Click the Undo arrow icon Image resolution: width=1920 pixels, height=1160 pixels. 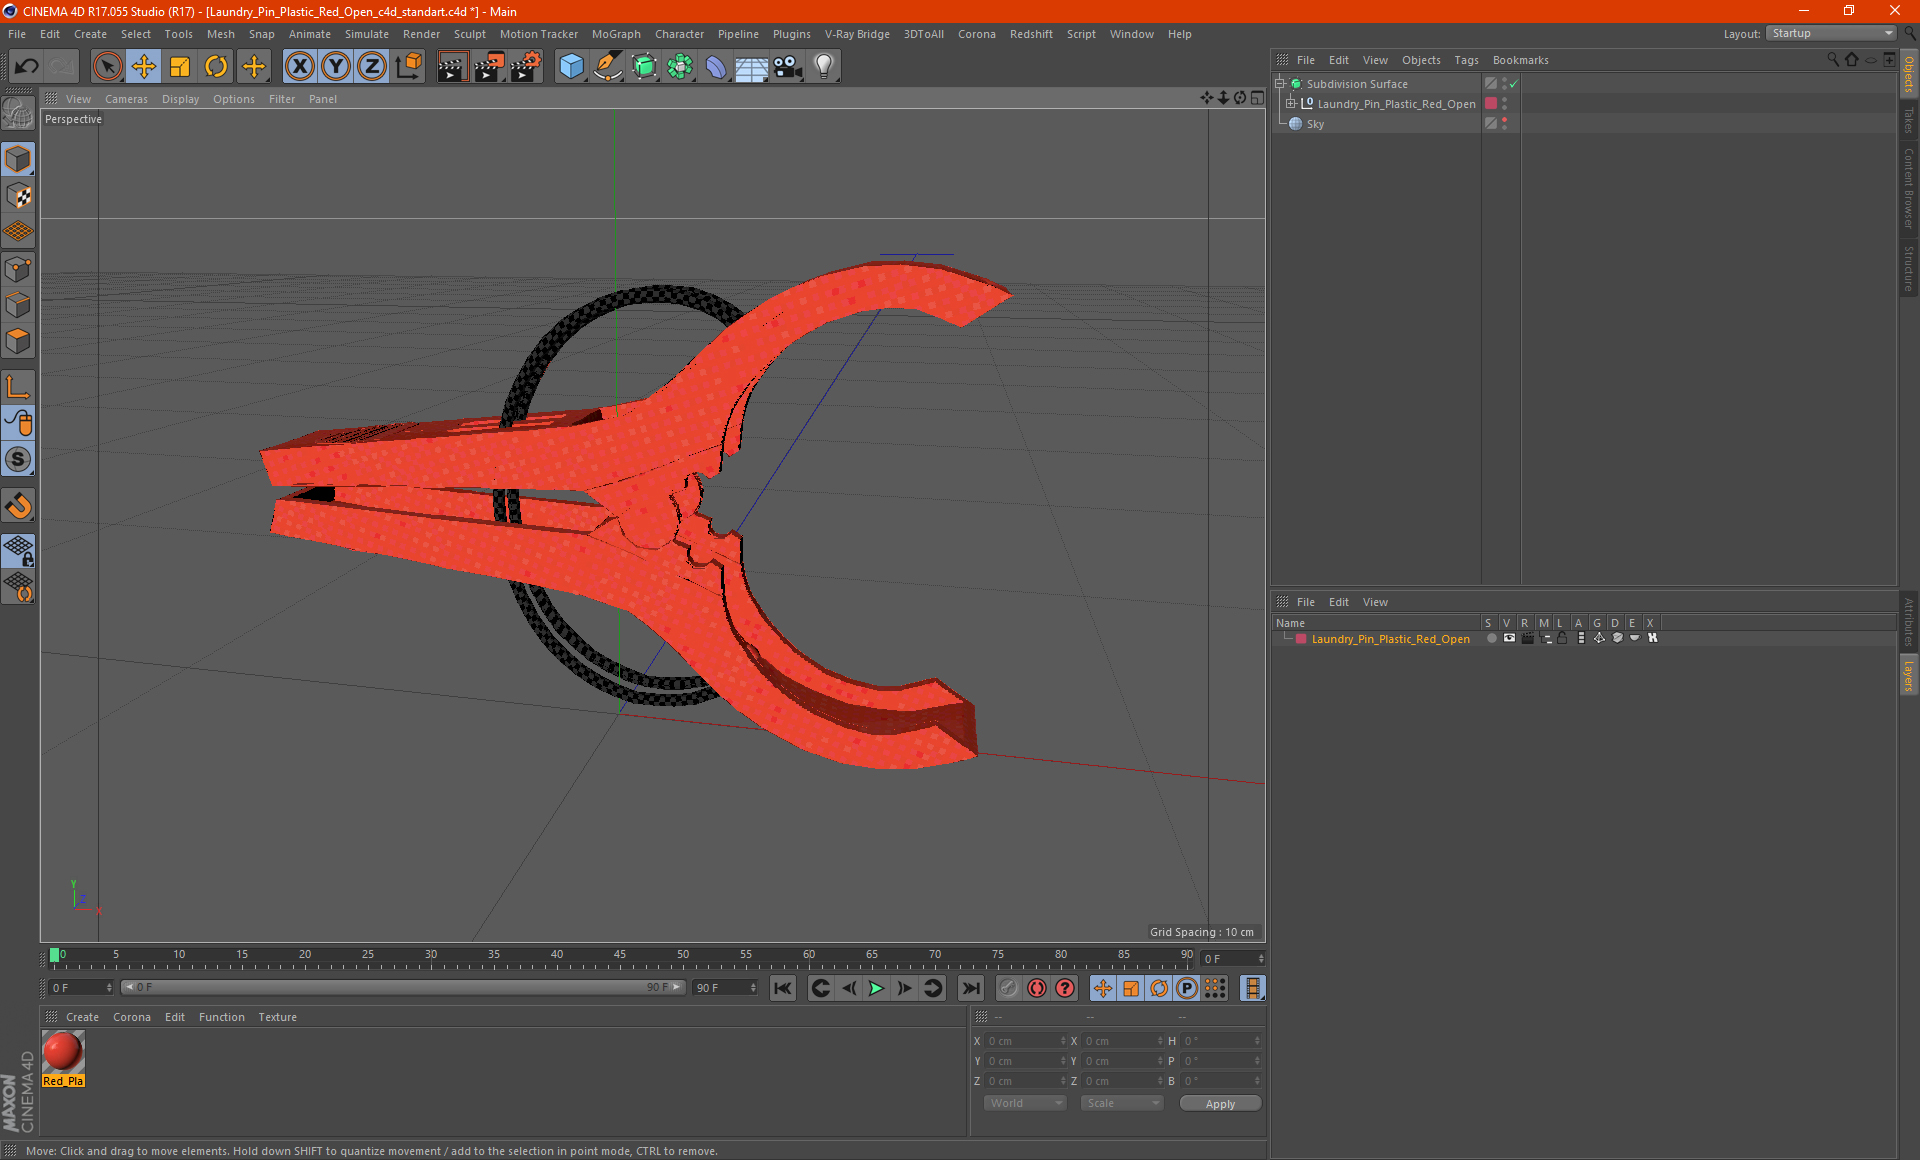coord(27,67)
